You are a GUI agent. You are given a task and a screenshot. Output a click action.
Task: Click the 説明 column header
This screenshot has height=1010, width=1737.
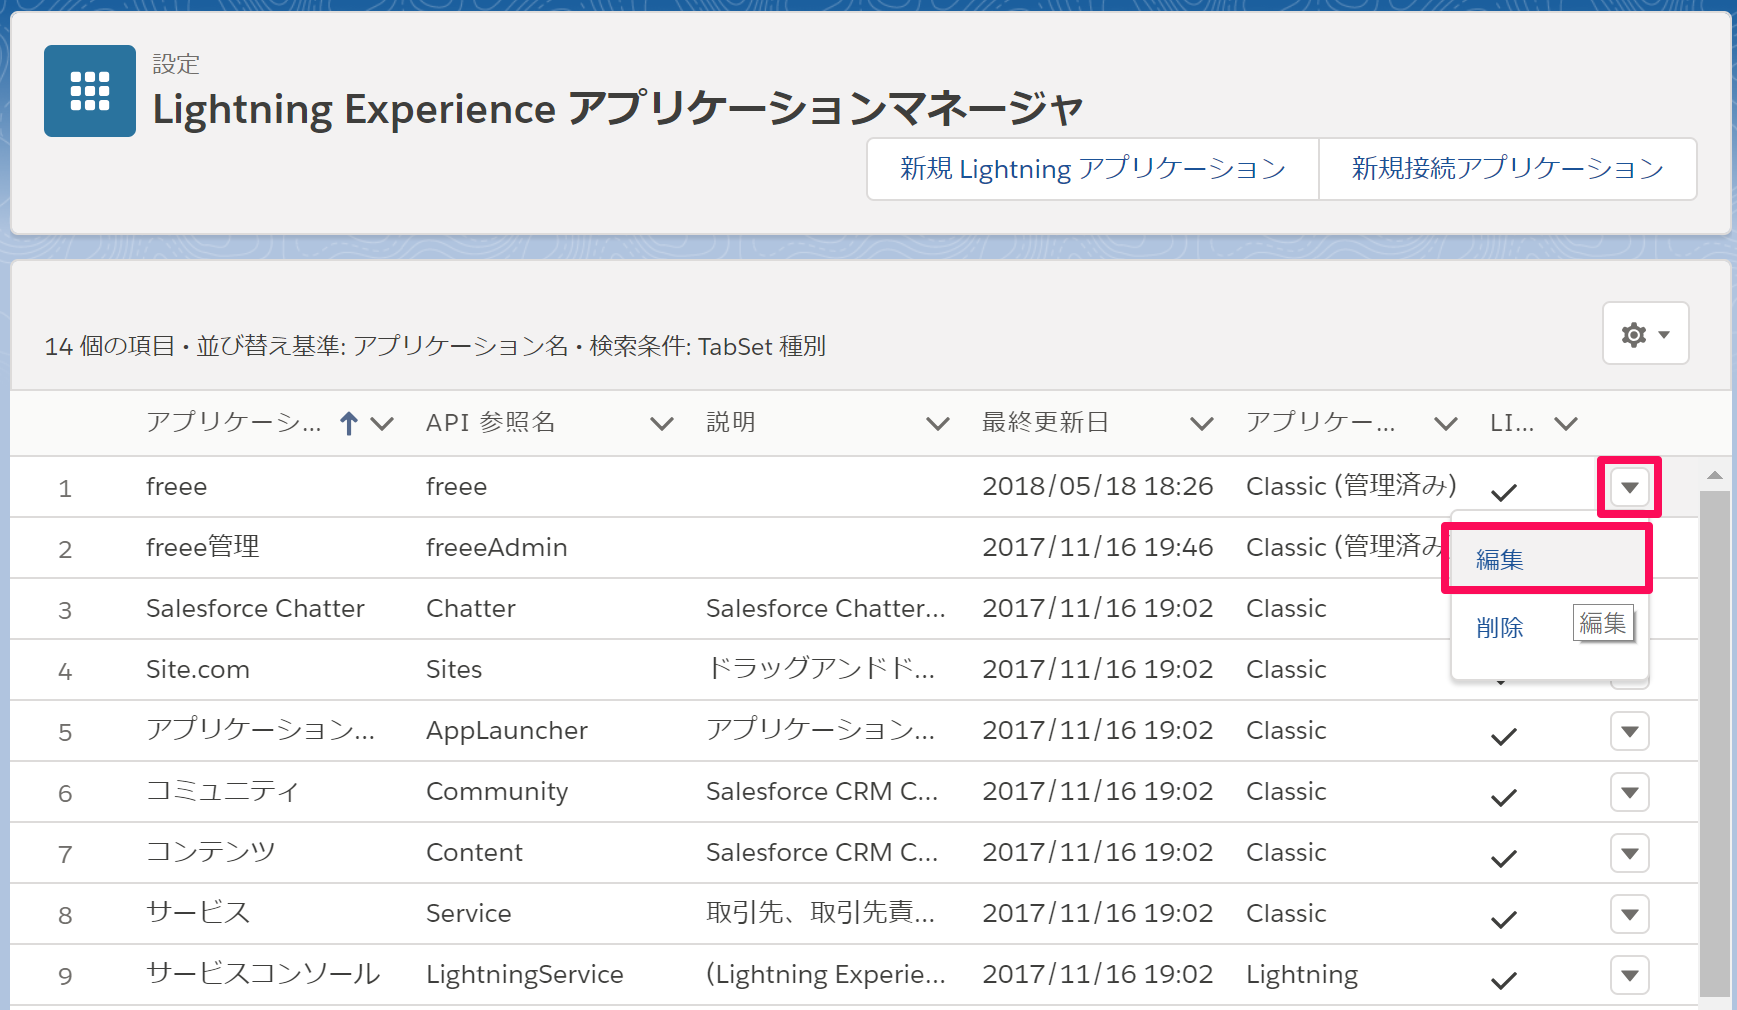point(731,422)
